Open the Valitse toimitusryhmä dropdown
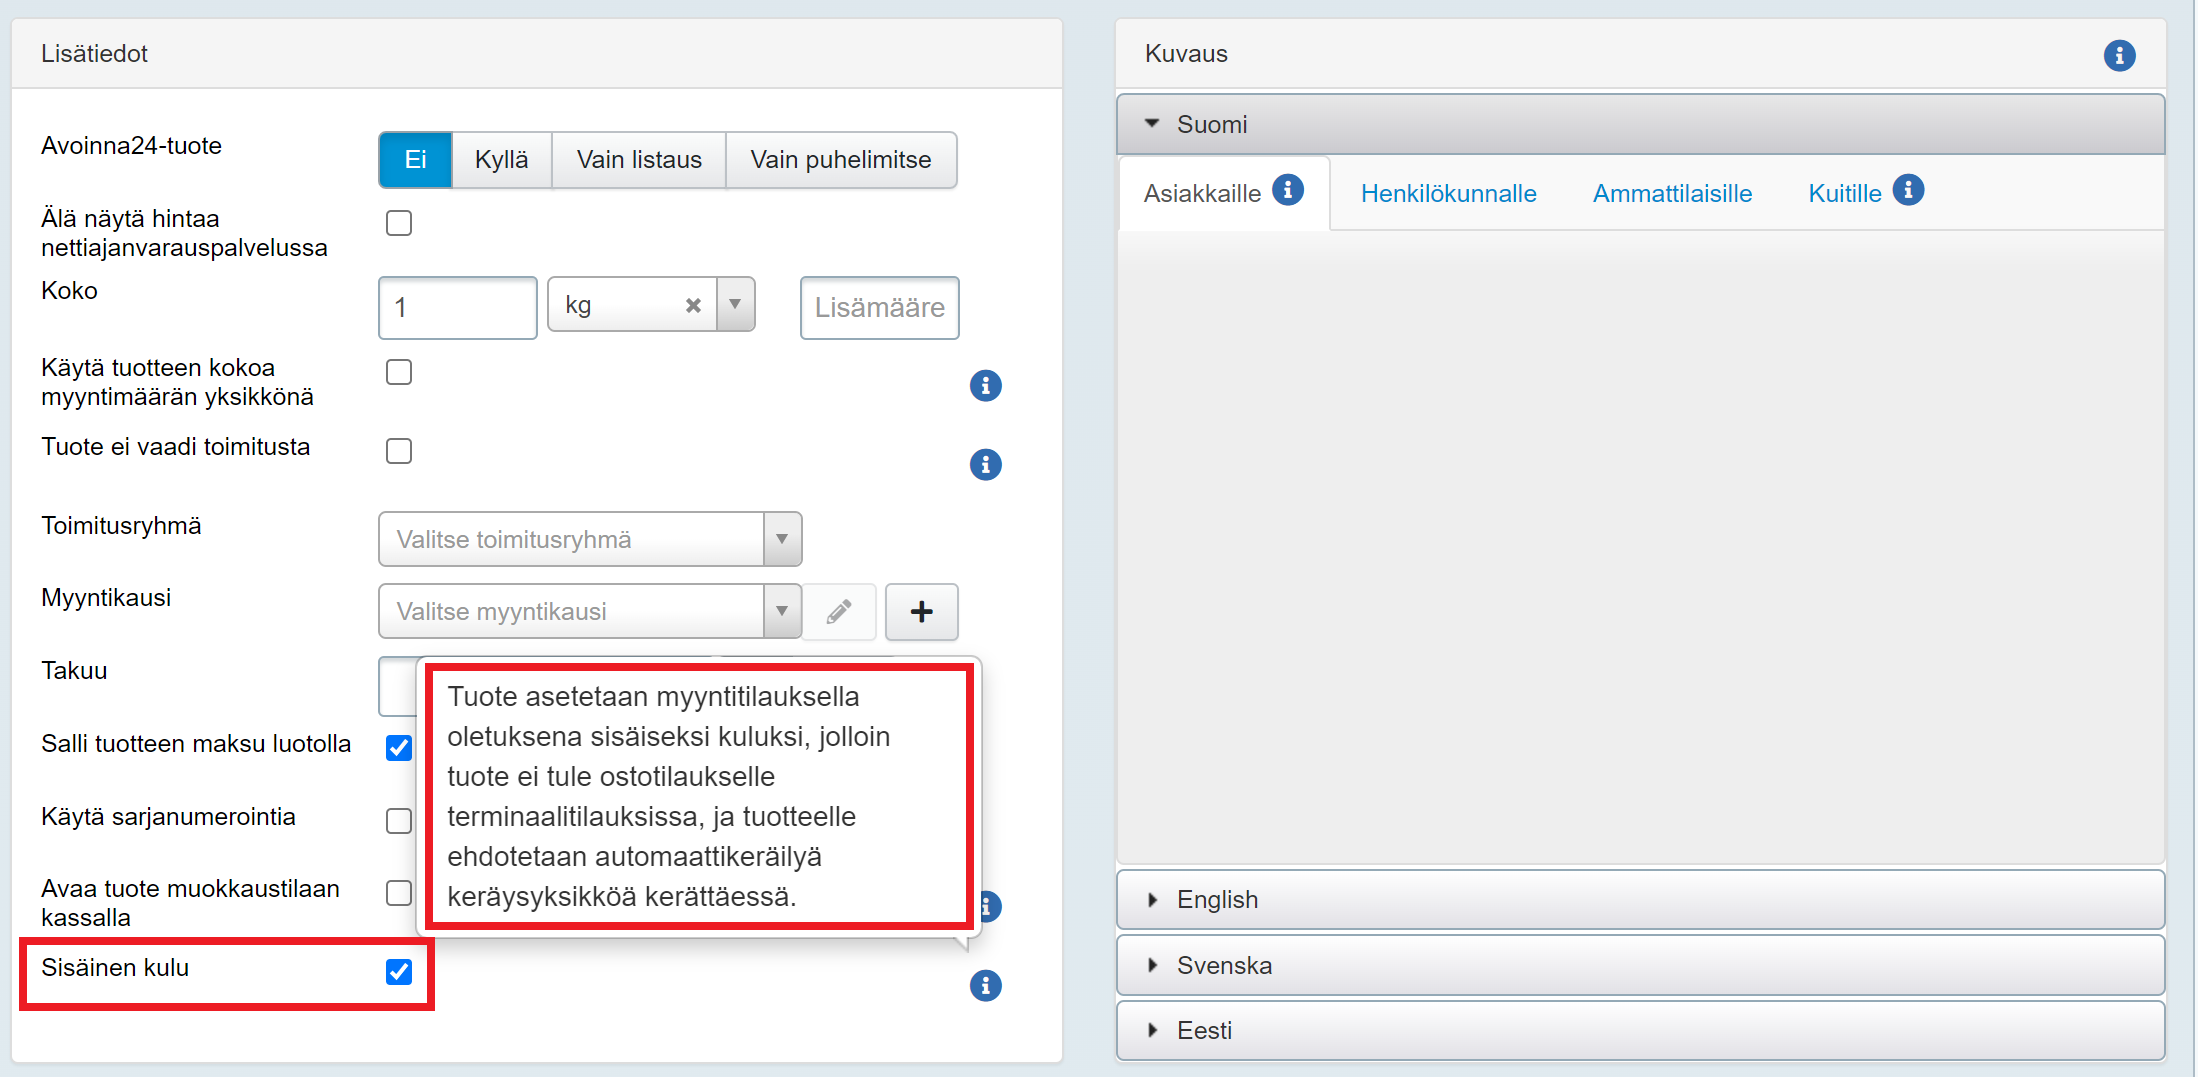The width and height of the screenshot is (2198, 1077). (589, 539)
